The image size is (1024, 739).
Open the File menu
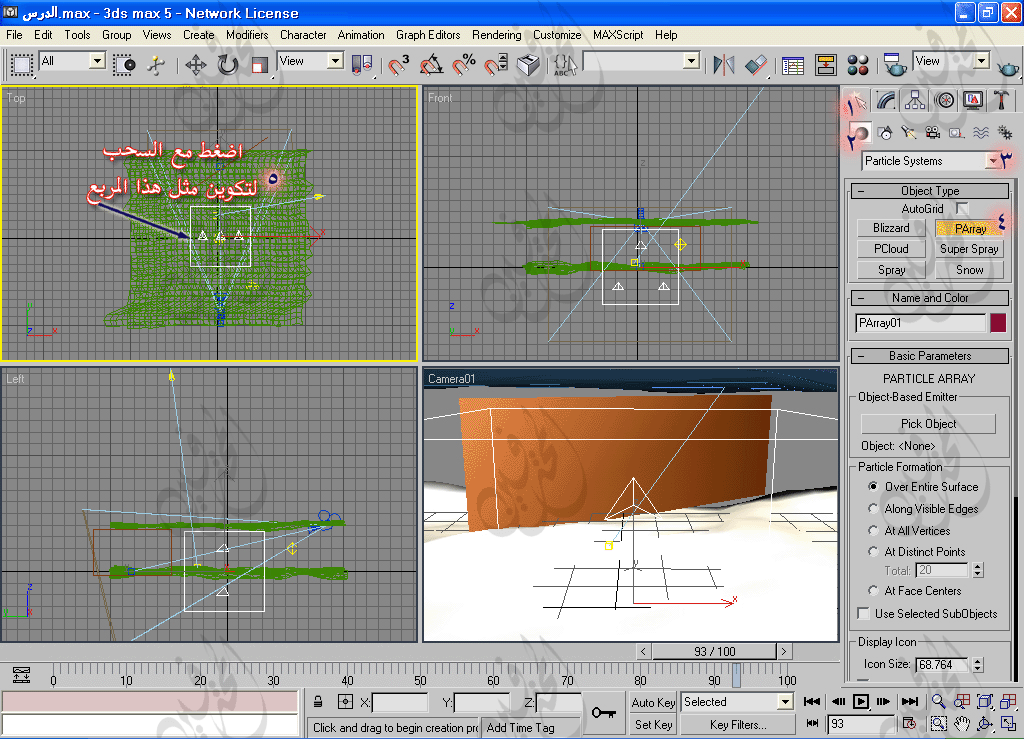coord(14,35)
